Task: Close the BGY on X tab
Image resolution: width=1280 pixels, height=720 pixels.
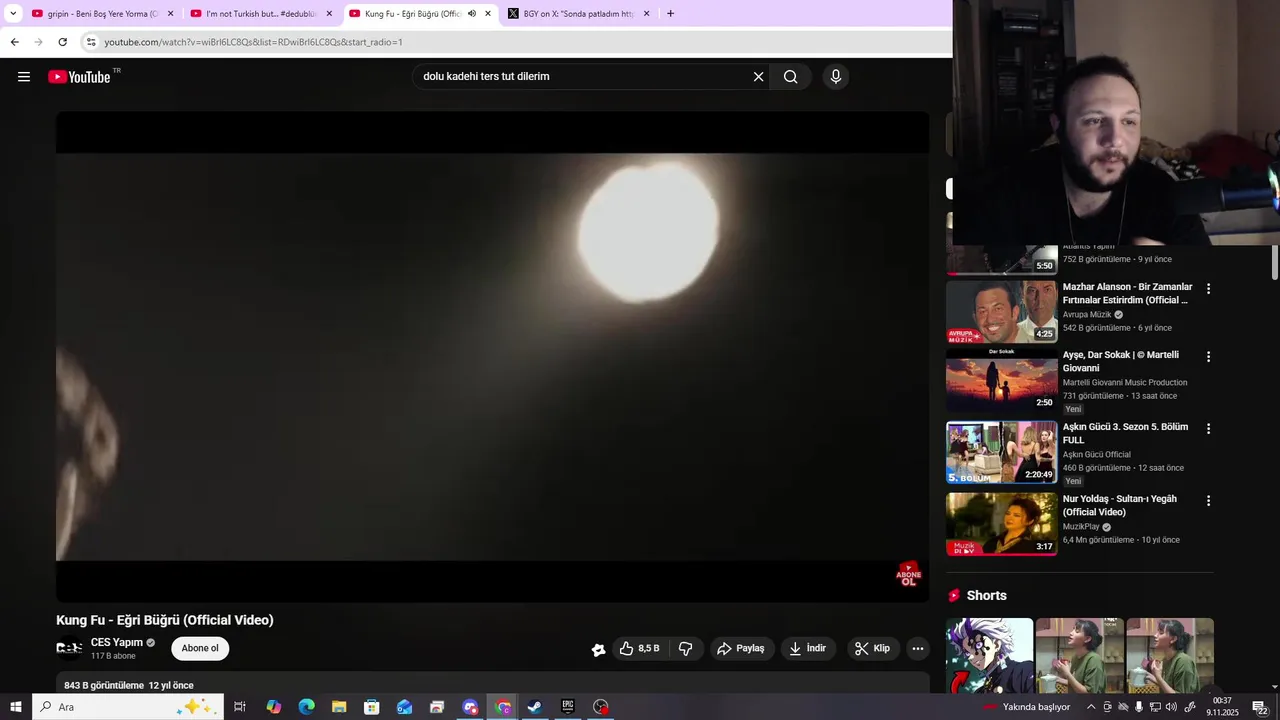Action: (x=646, y=14)
